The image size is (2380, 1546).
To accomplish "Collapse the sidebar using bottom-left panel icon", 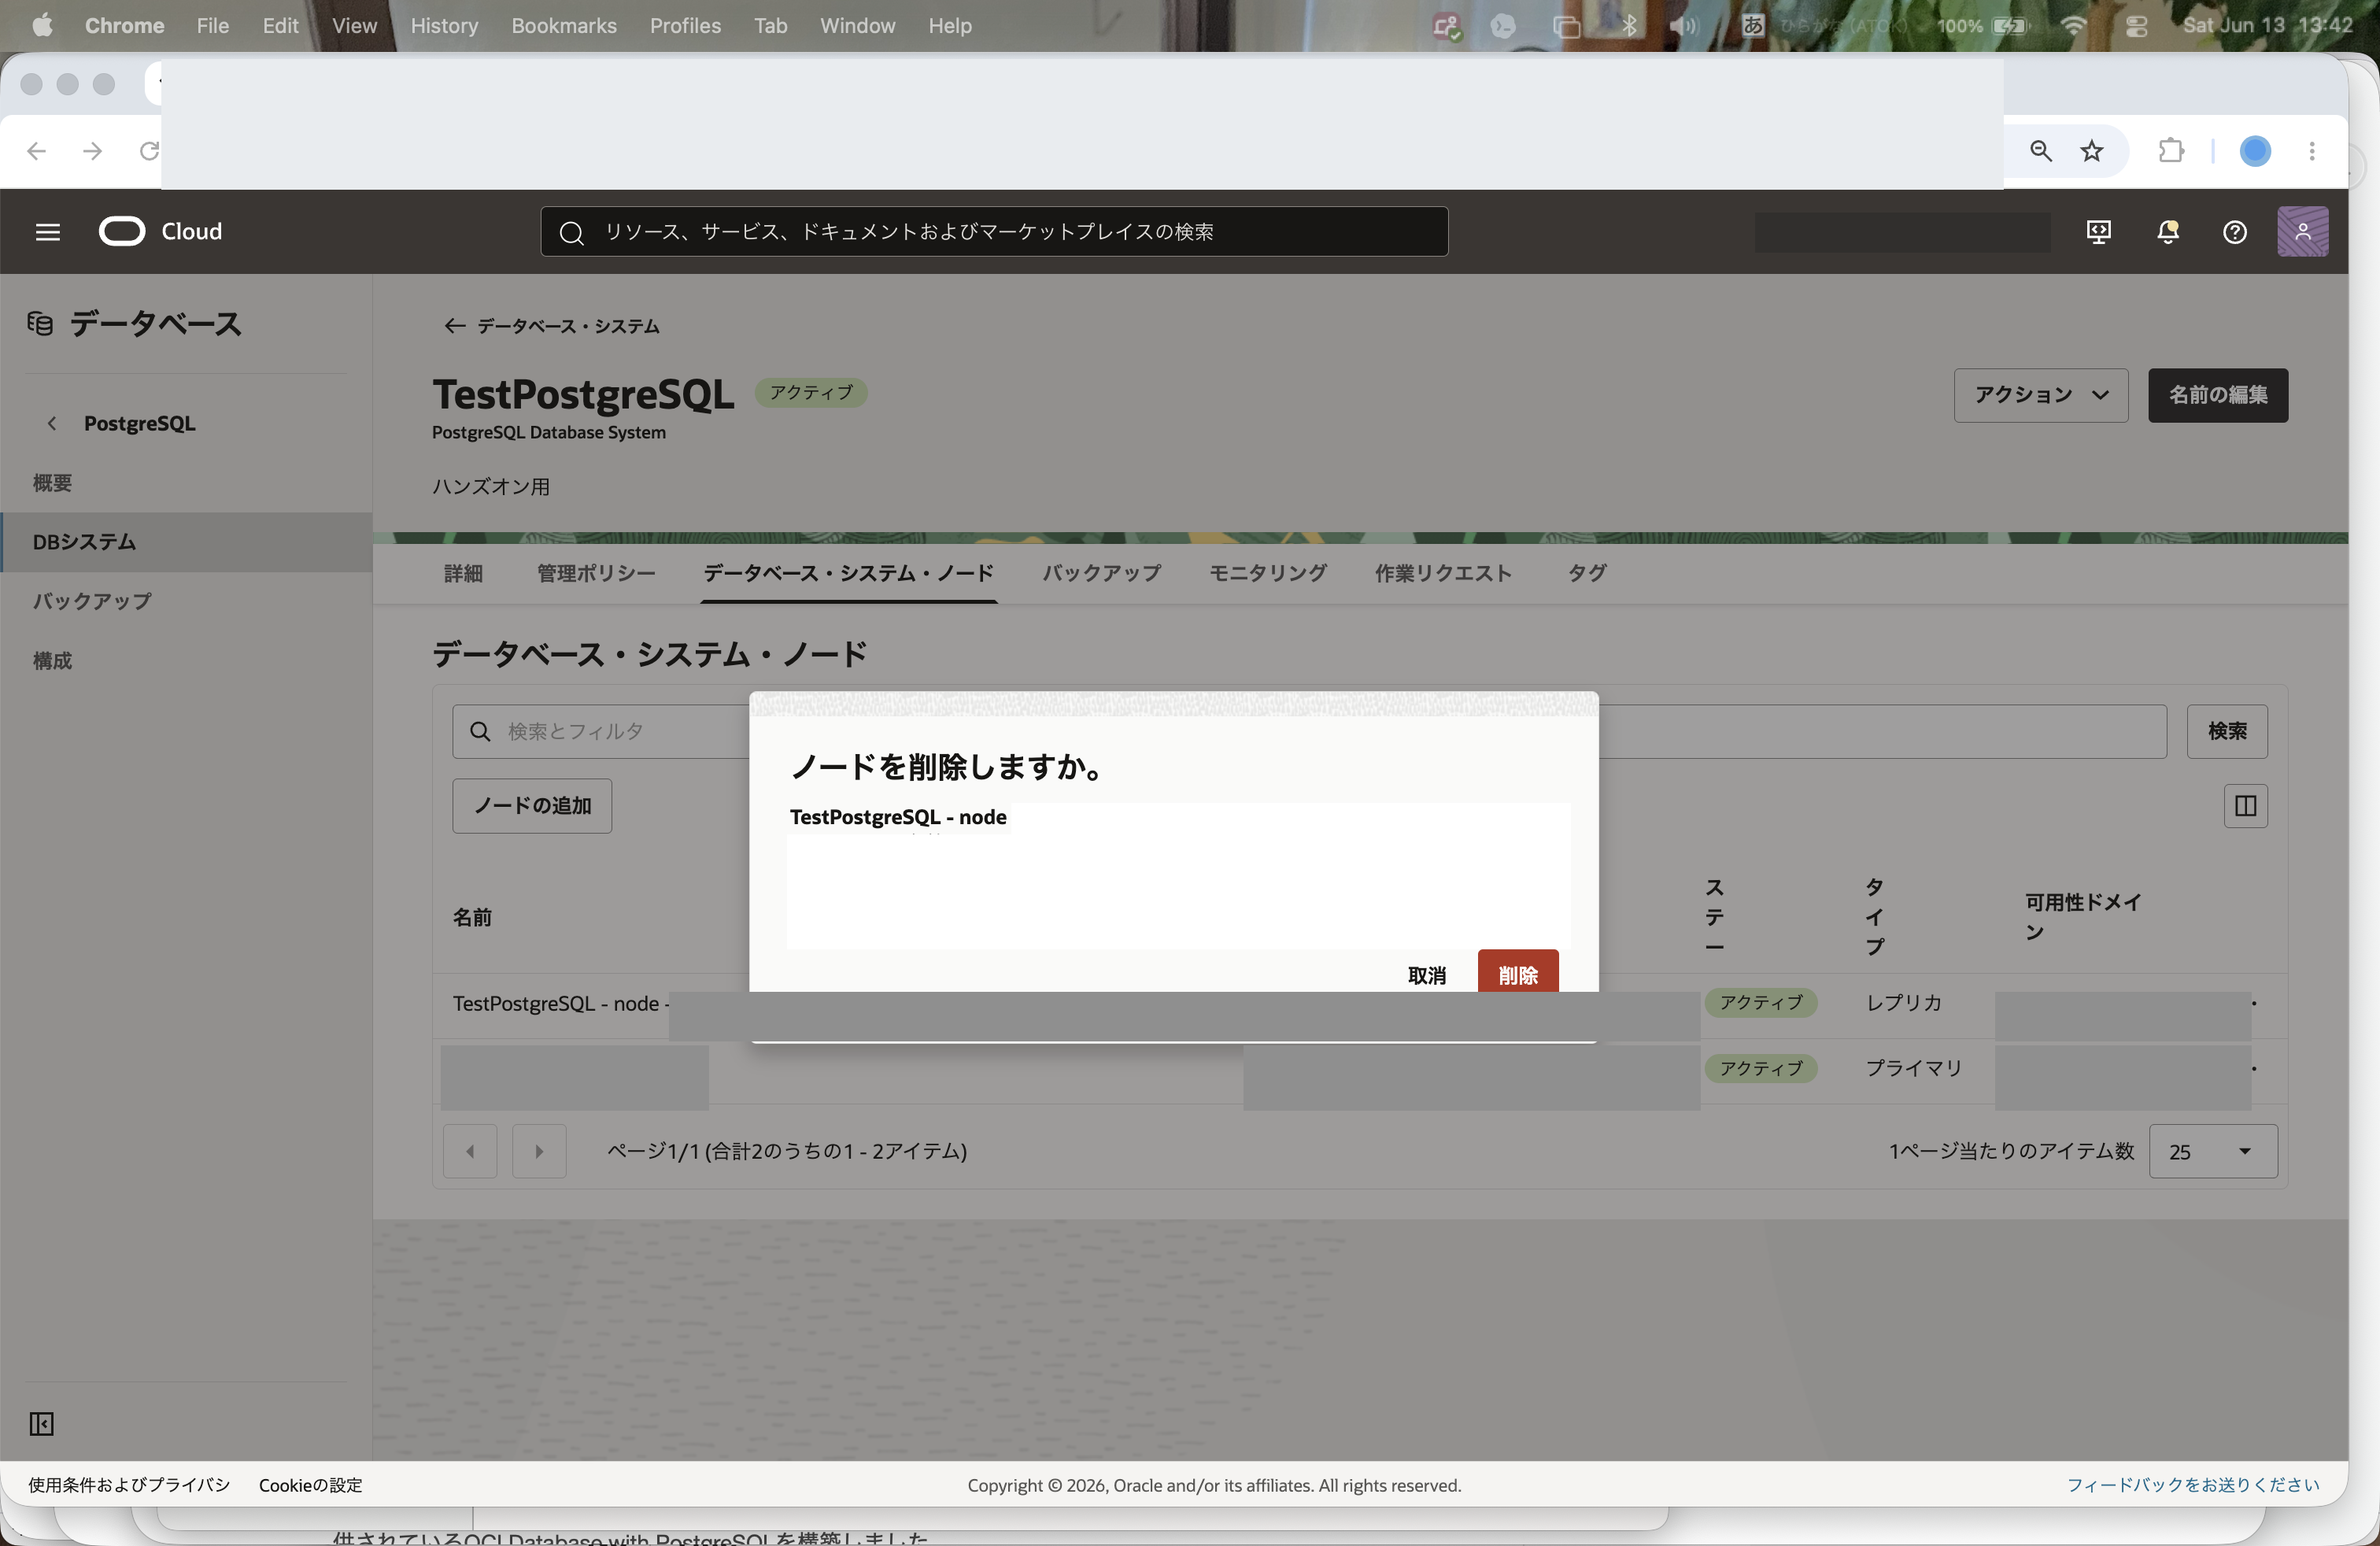I will coord(41,1423).
